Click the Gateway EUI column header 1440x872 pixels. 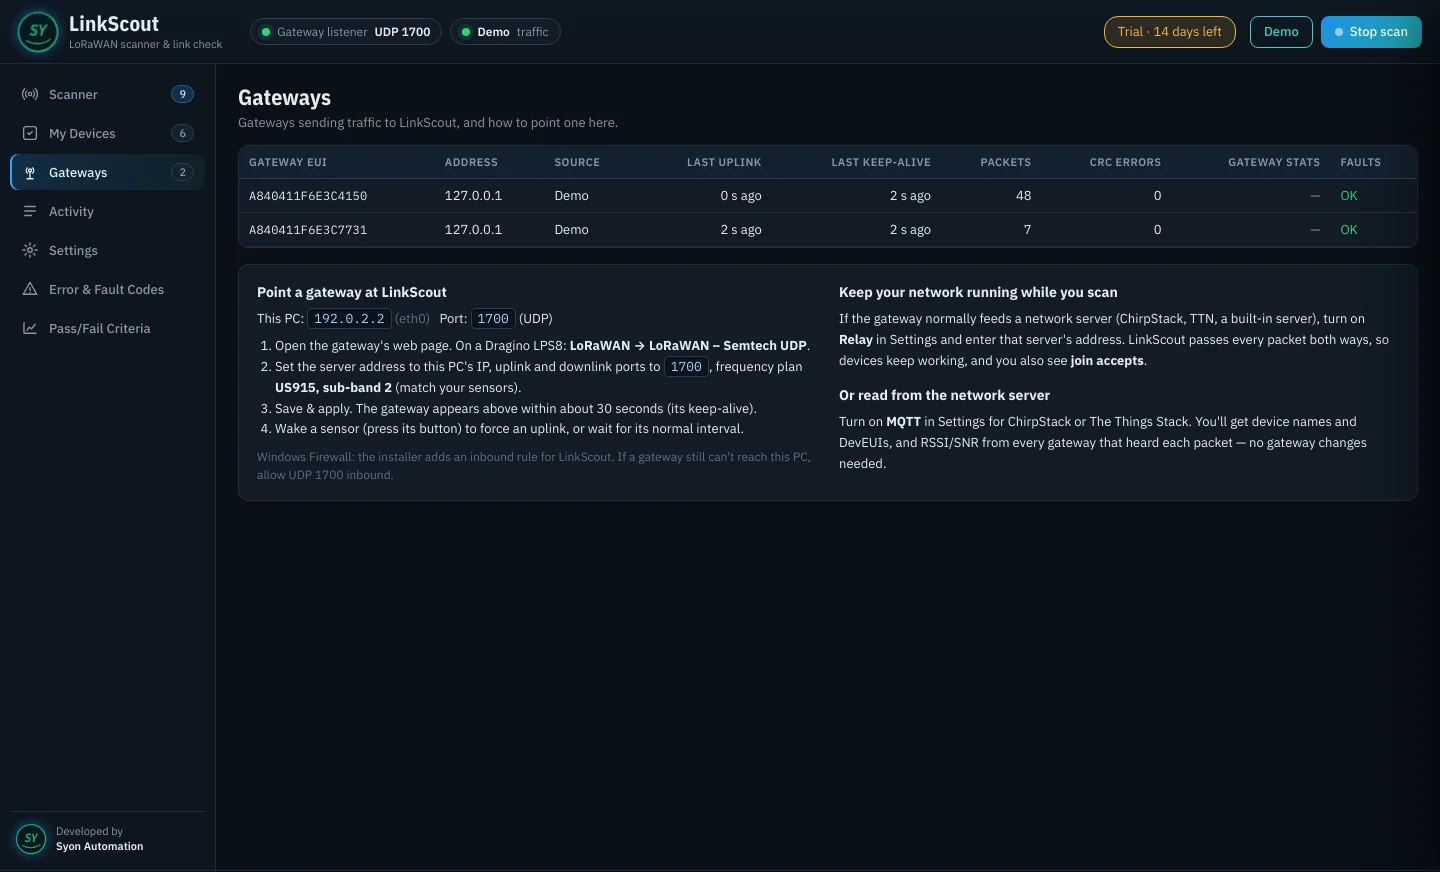(x=288, y=162)
